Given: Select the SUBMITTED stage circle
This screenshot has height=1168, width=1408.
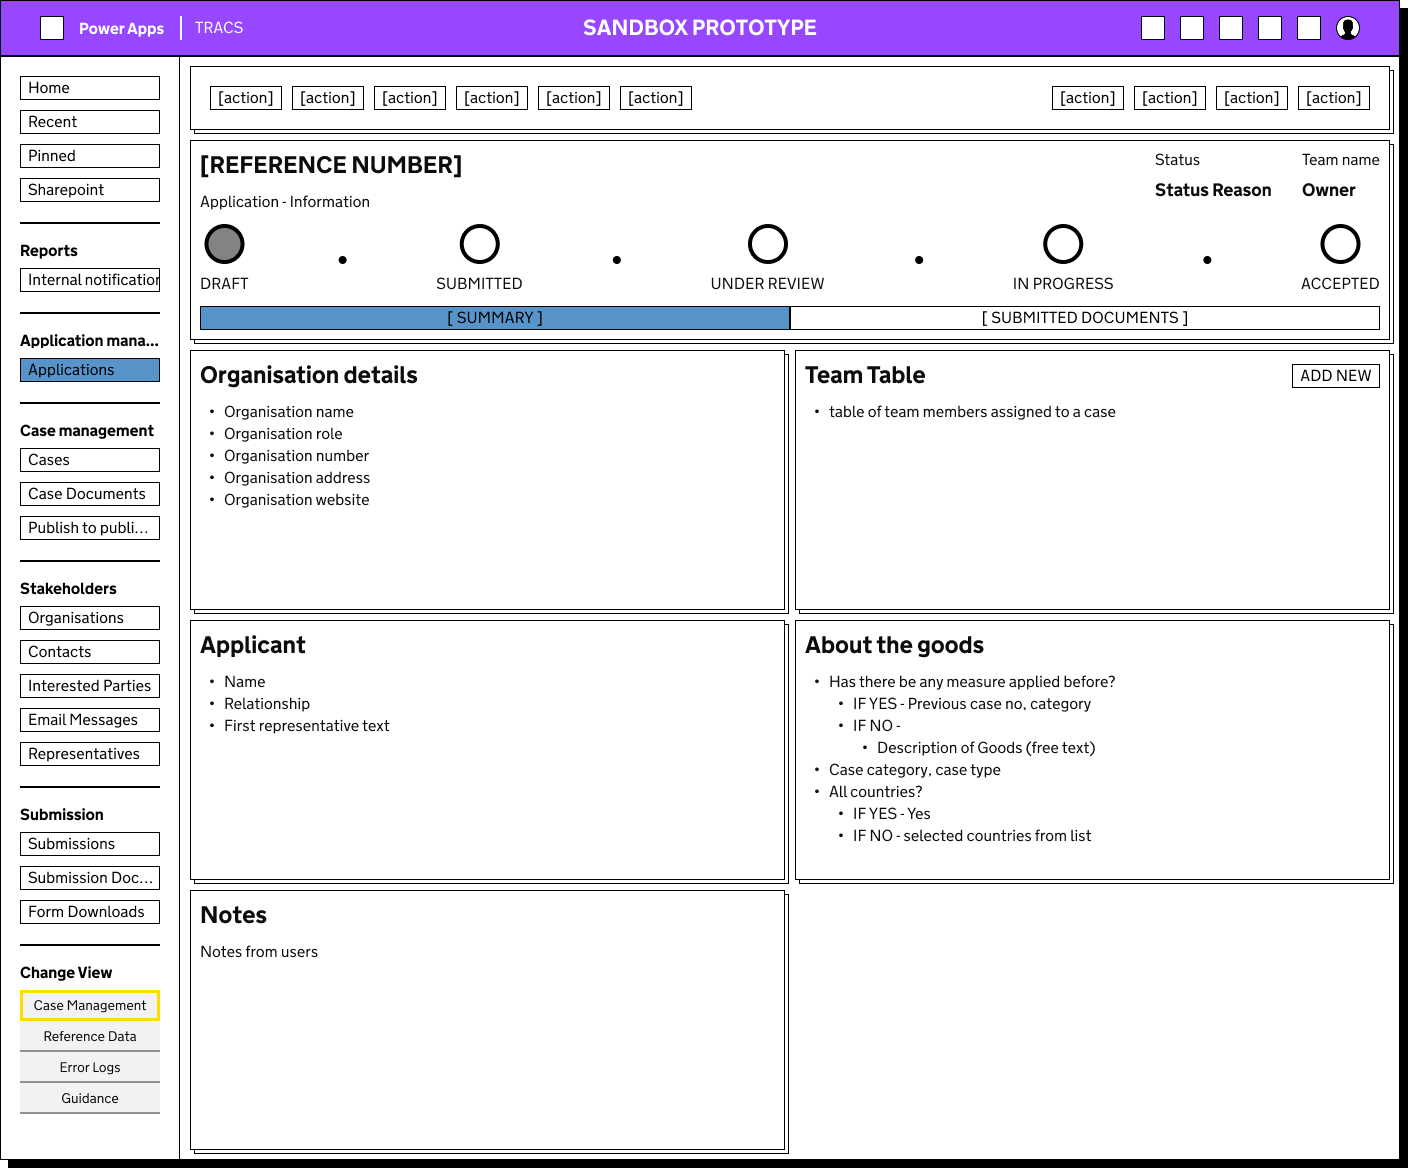Looking at the screenshot, I should click(479, 244).
